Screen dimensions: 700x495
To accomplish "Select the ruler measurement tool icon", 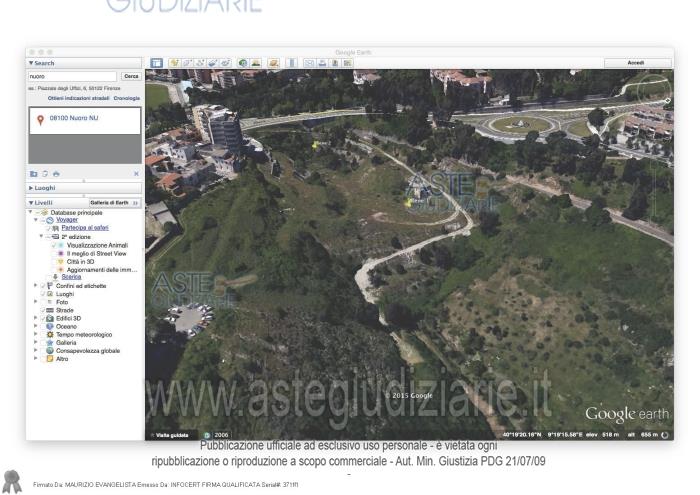I will [x=292, y=63].
